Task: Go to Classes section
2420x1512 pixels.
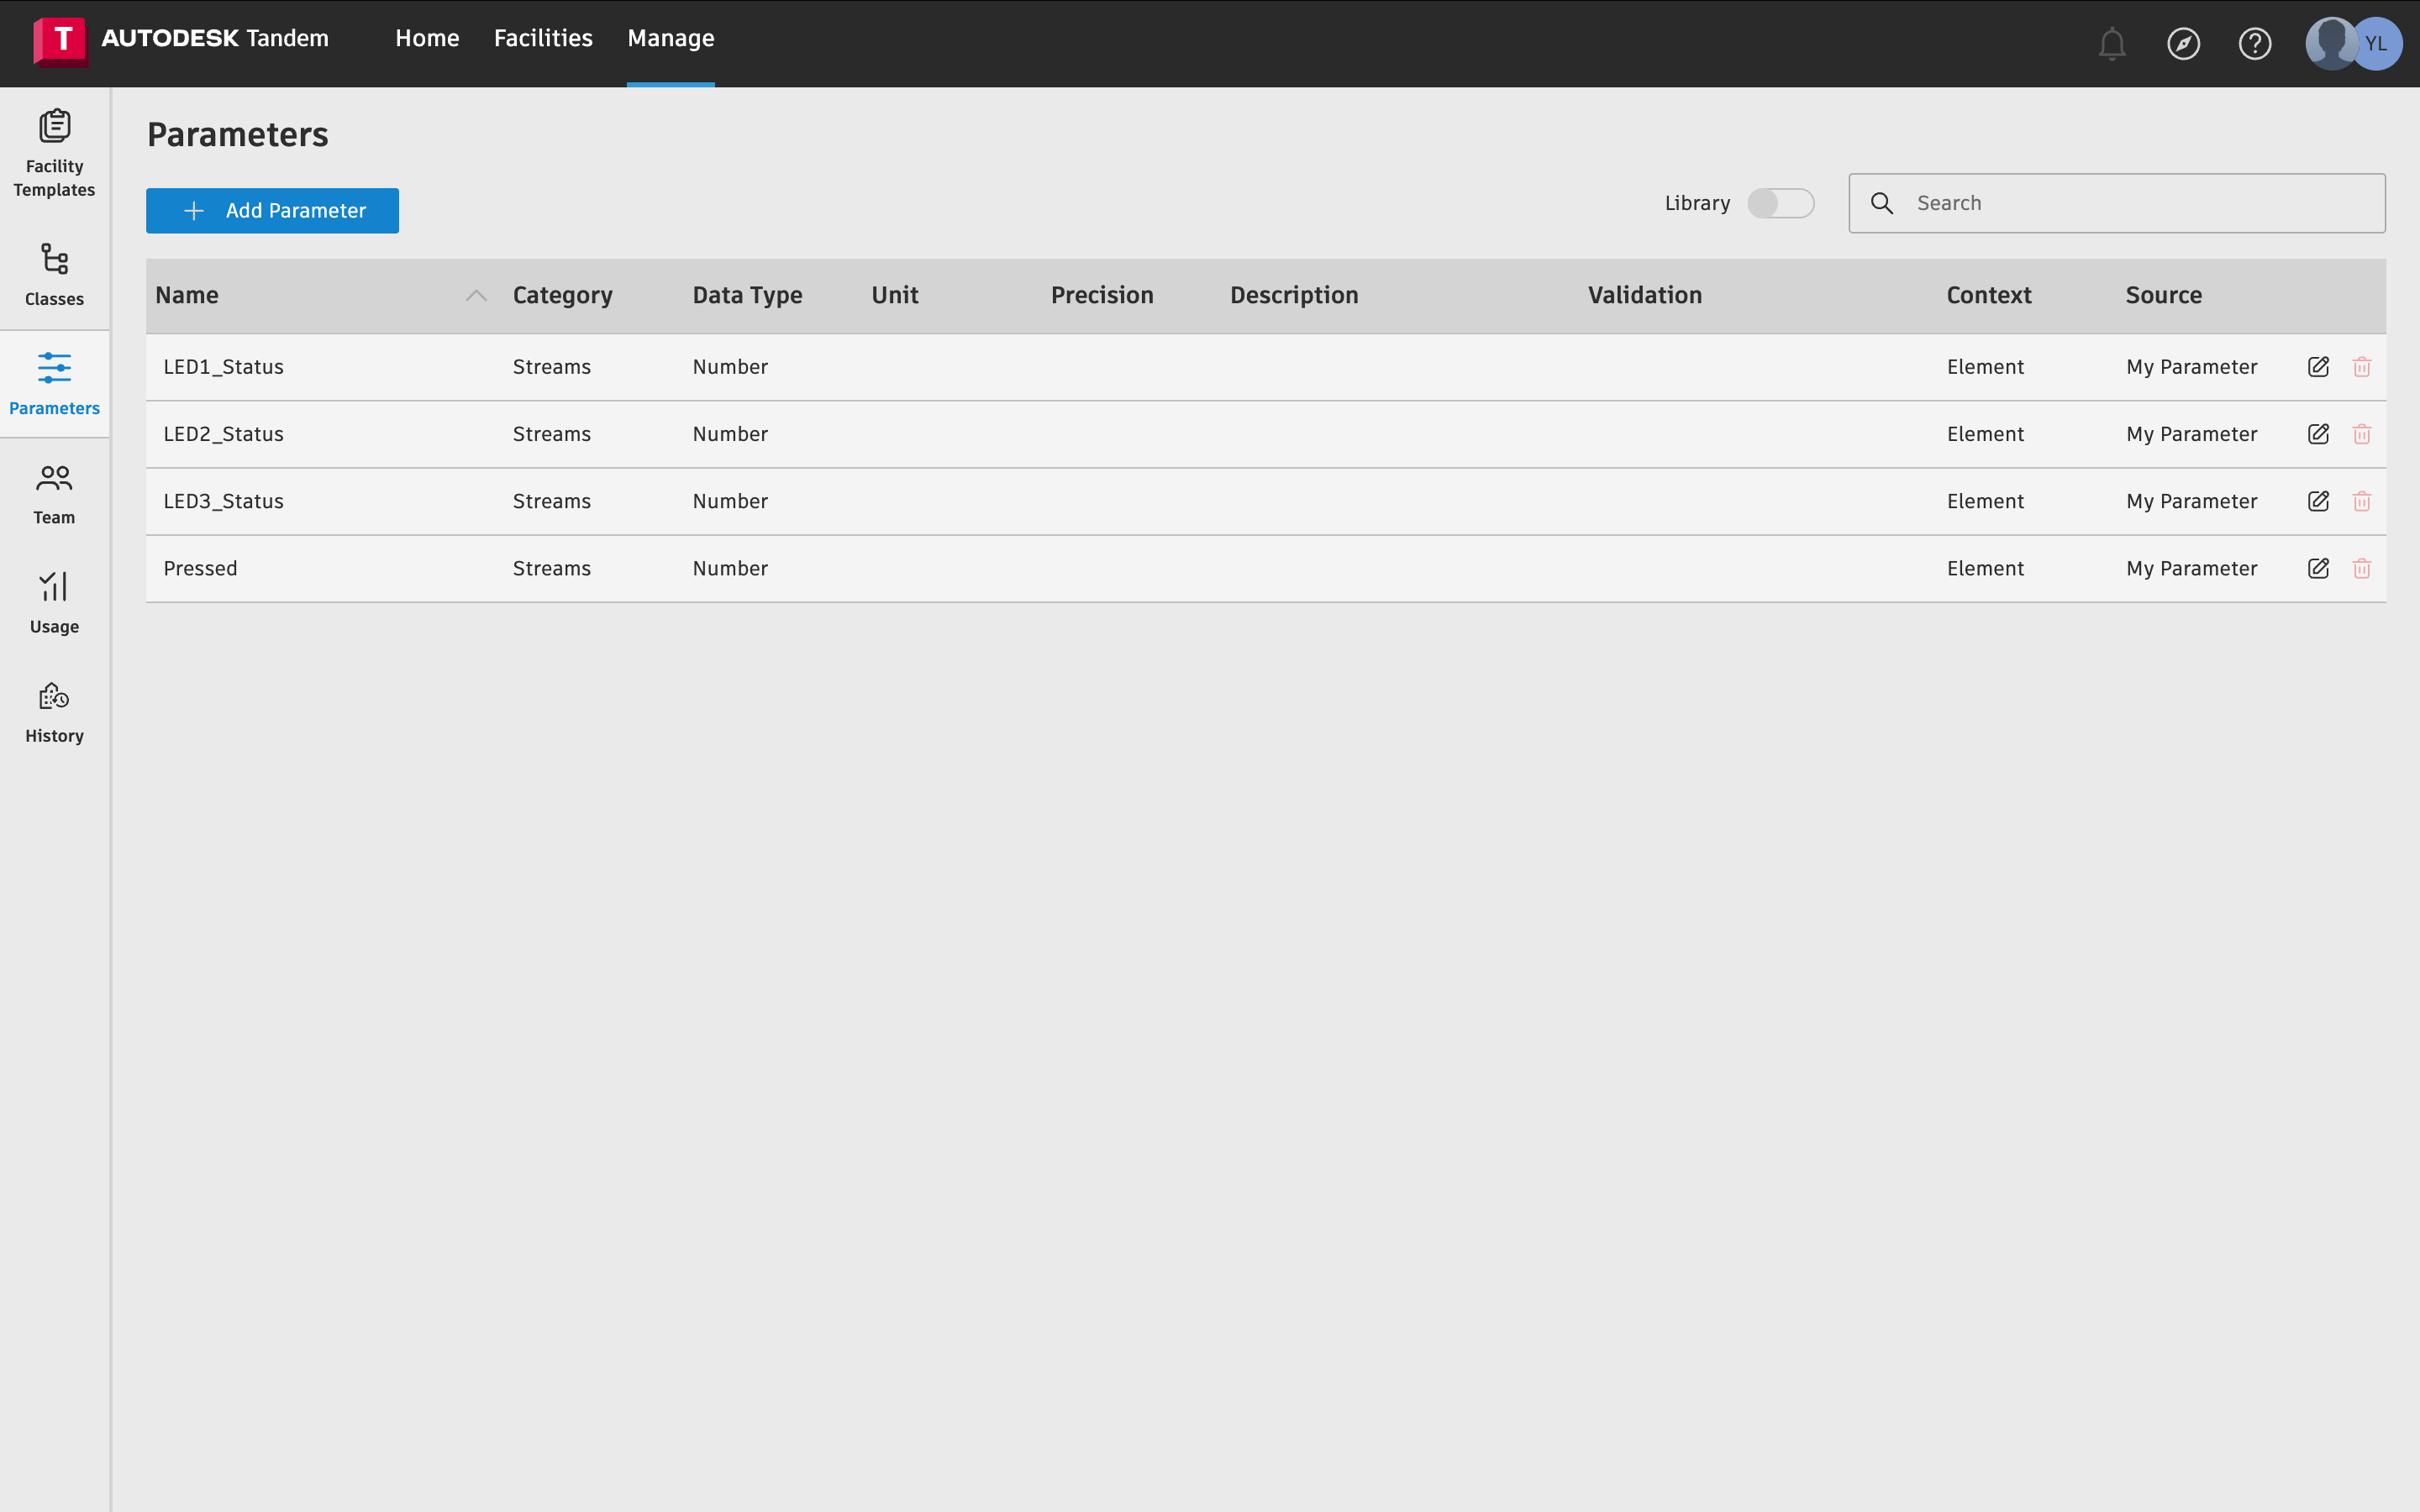Action: point(54,274)
